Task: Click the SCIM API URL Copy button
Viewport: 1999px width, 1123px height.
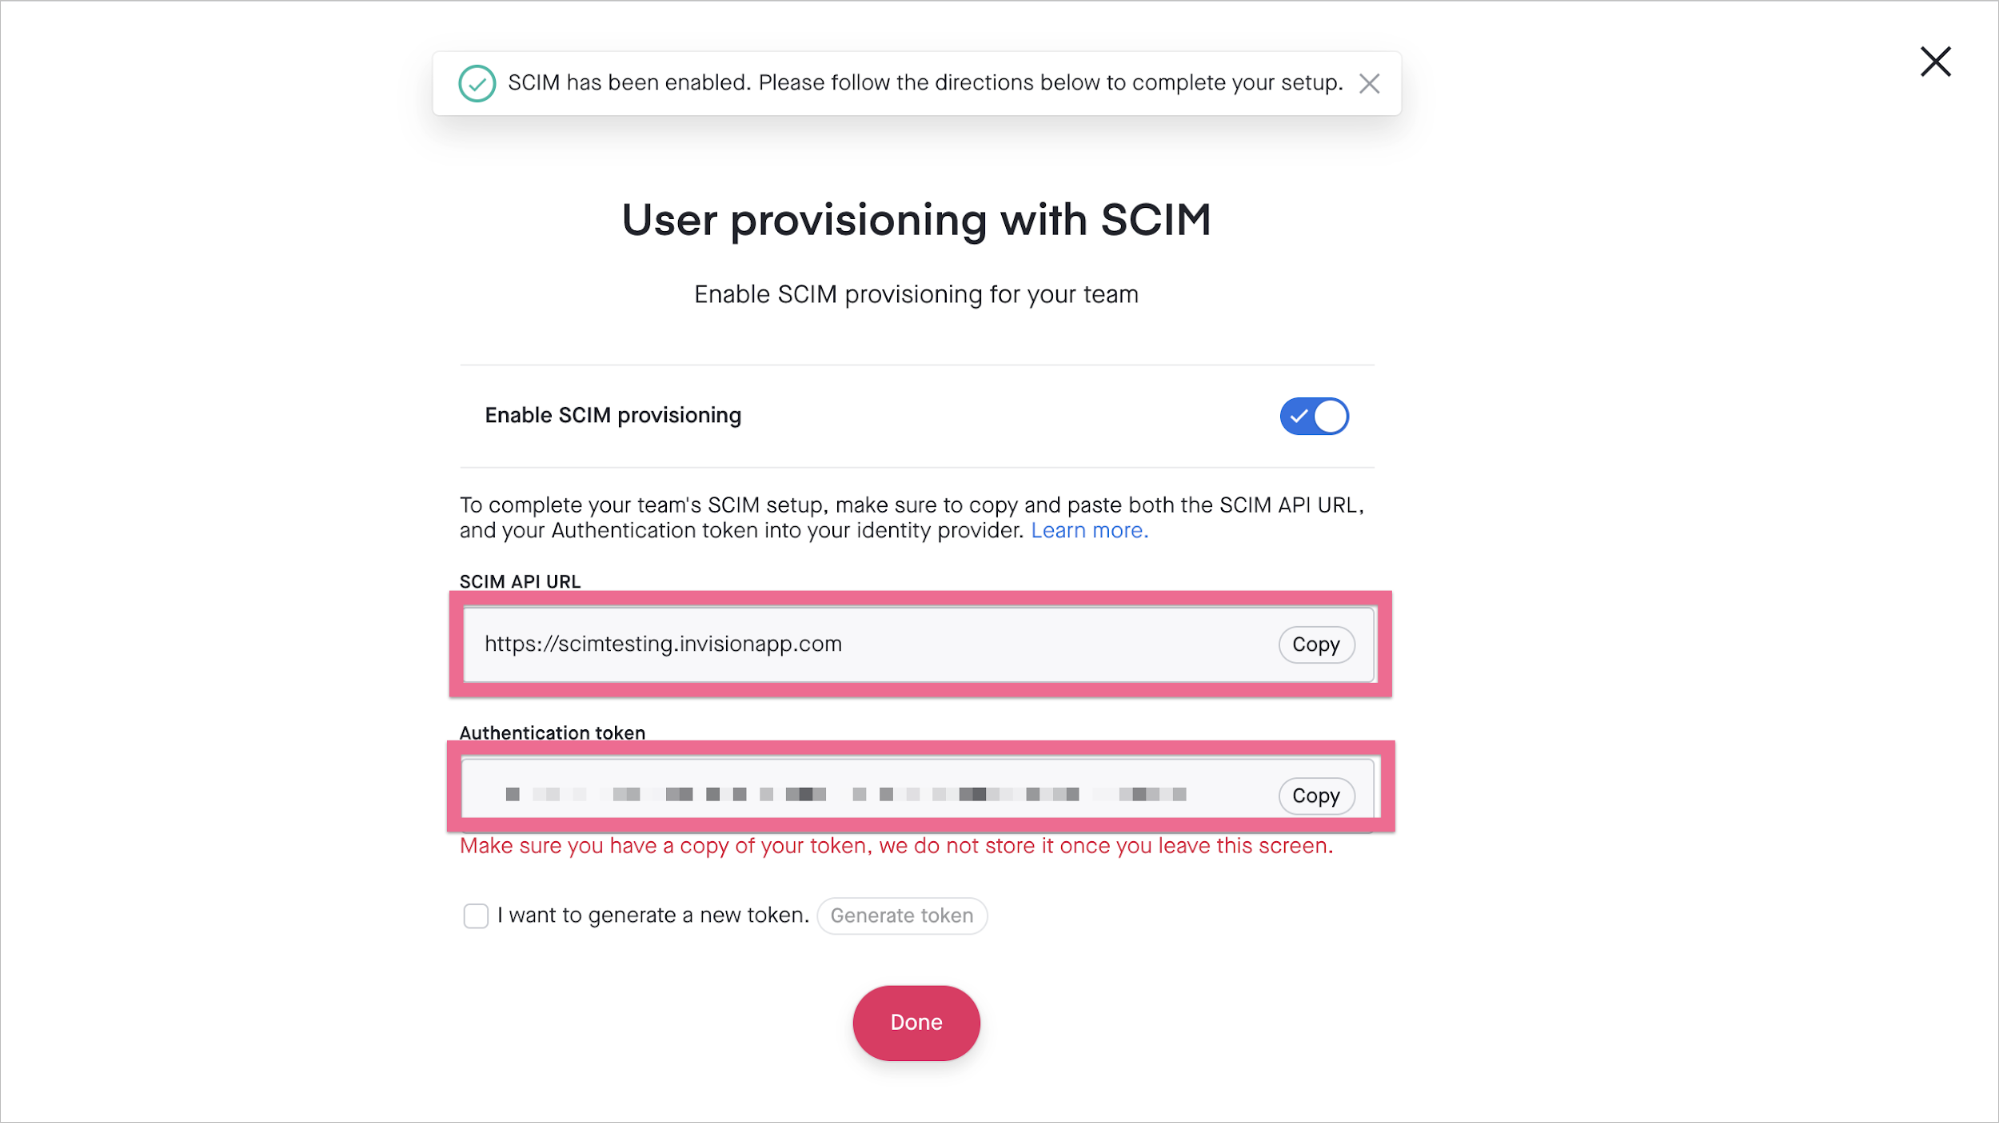Action: click(1315, 644)
